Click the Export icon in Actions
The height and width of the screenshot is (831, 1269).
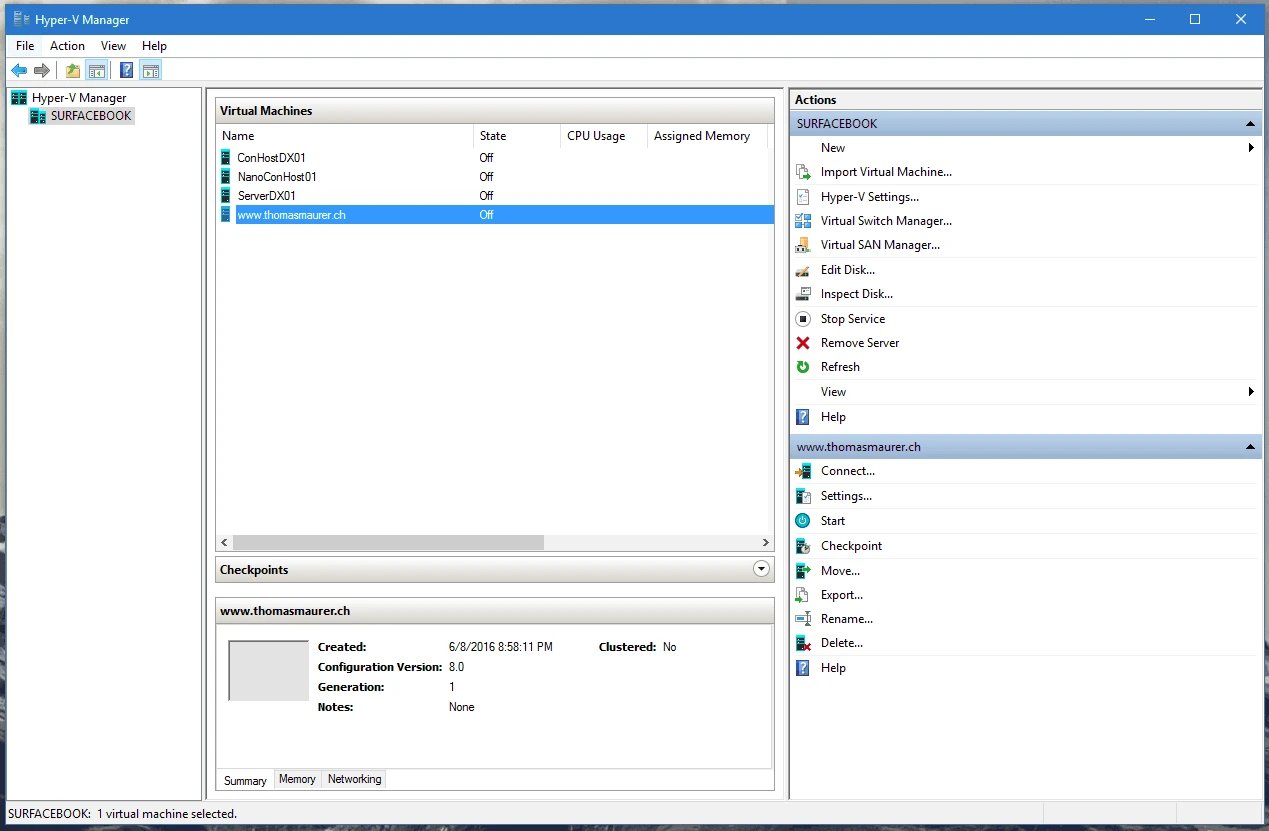click(803, 595)
